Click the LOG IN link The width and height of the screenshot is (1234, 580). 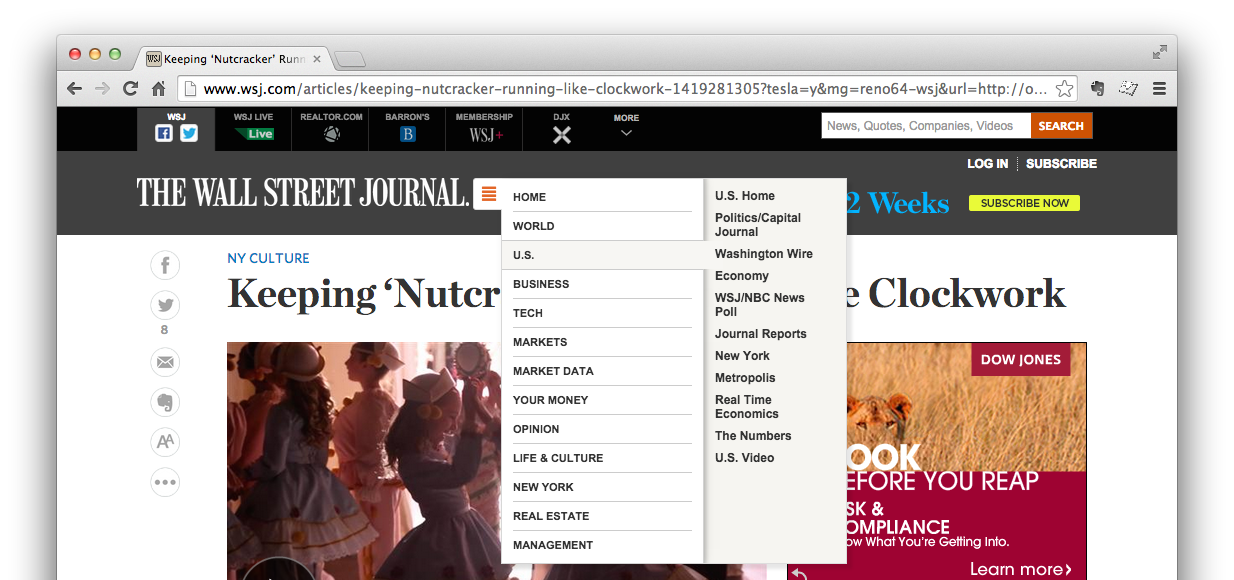click(987, 163)
